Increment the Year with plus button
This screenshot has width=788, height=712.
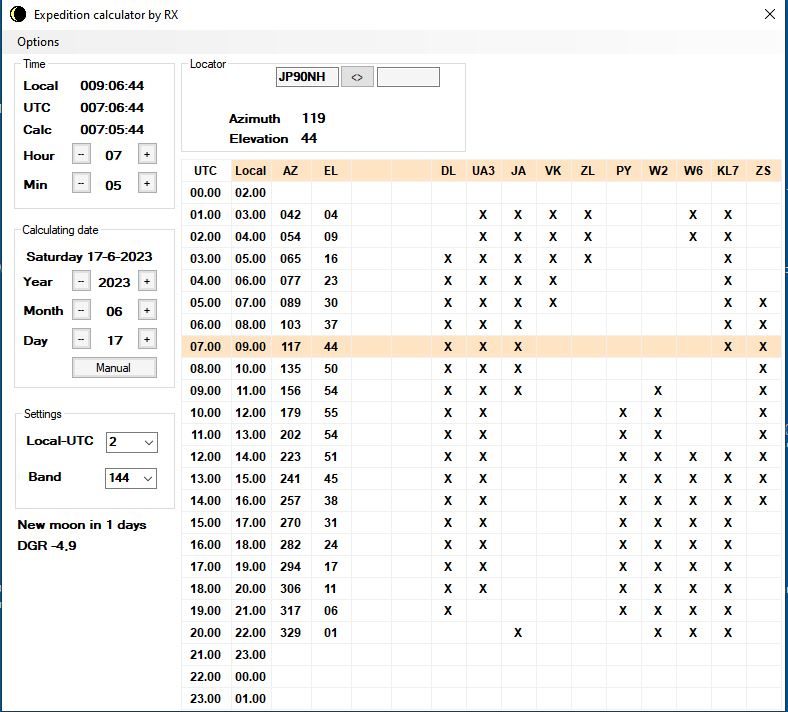146,282
